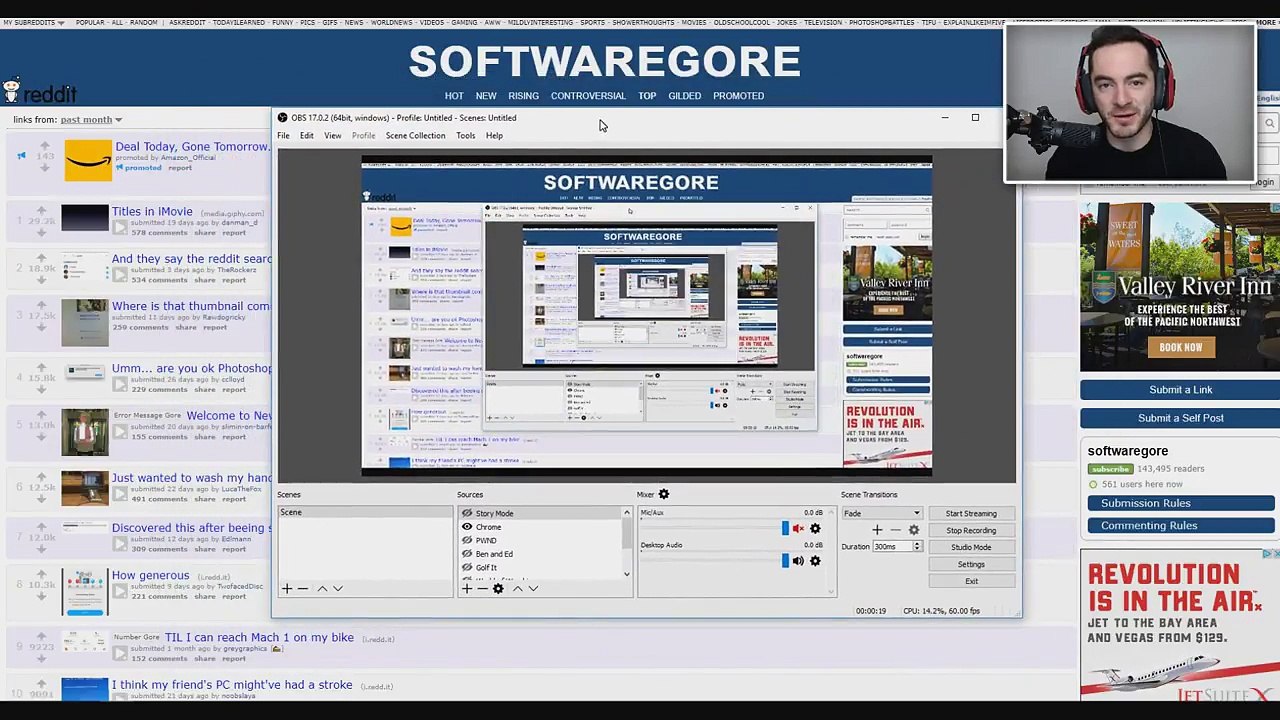Click the Studio Mode button

(x=971, y=547)
